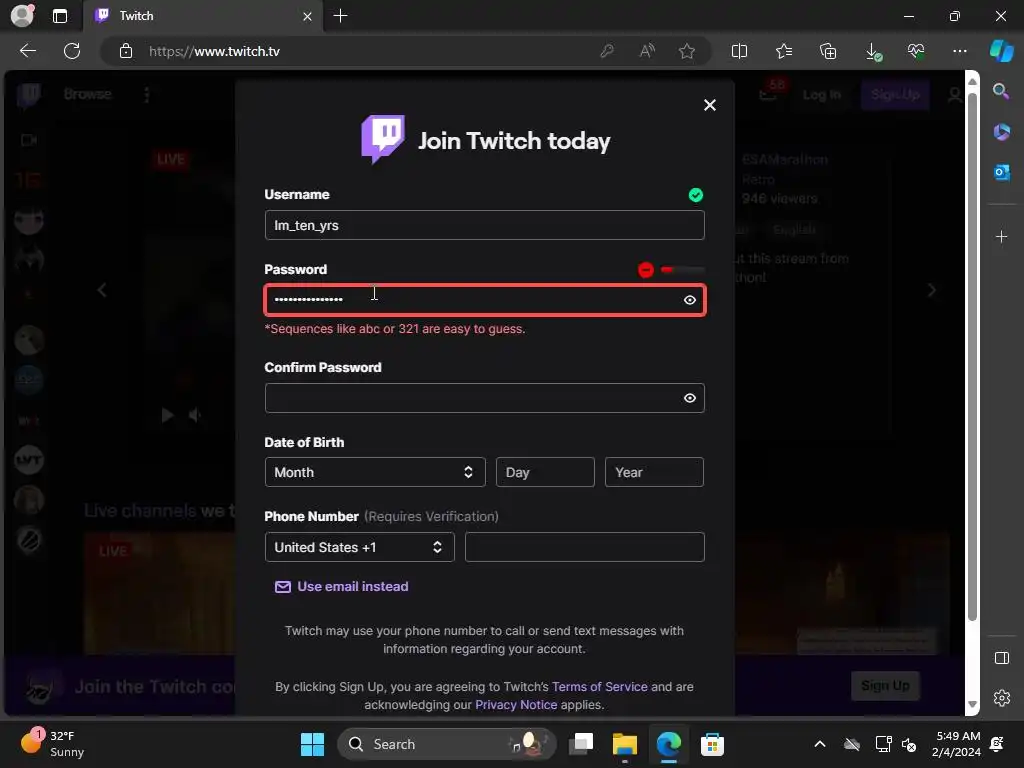
Task: Open Collections in Edge toolbar
Action: 828,51
